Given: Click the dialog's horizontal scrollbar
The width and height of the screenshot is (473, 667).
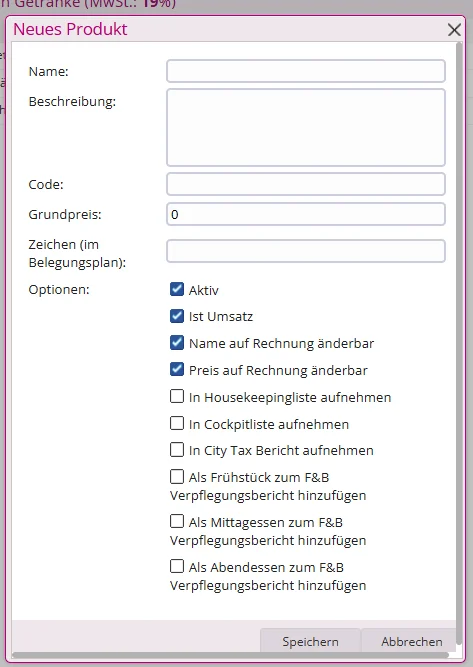Looking at the screenshot, I should click(230, 655).
